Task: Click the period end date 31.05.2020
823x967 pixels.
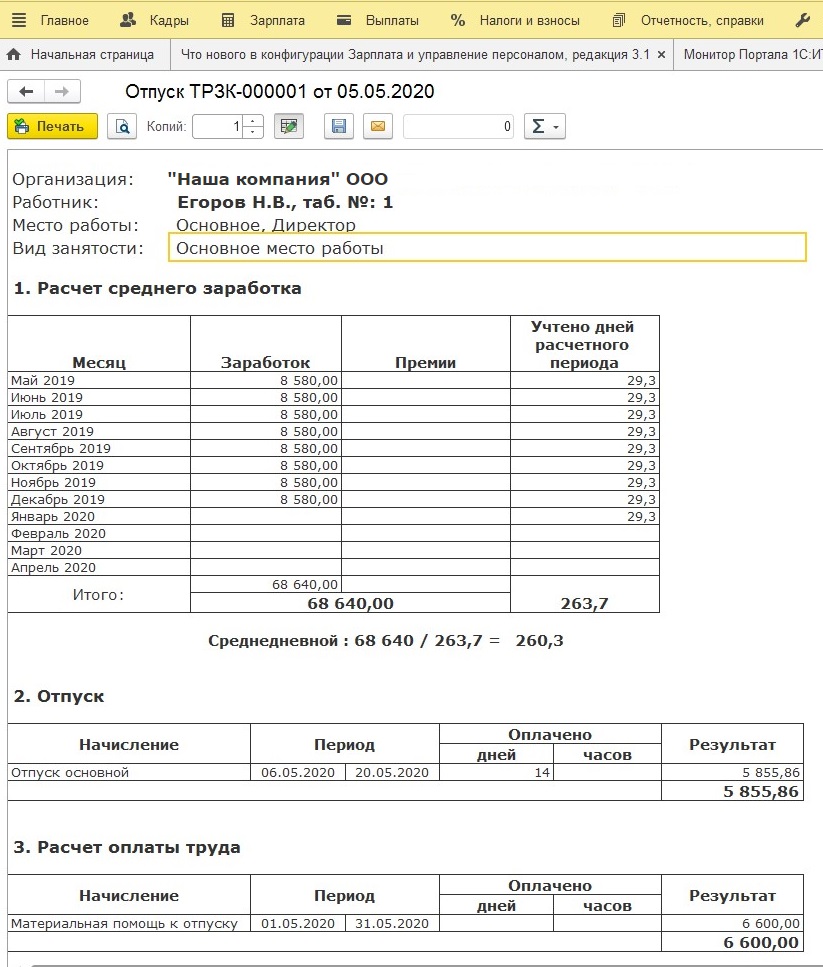Action: [x=392, y=923]
